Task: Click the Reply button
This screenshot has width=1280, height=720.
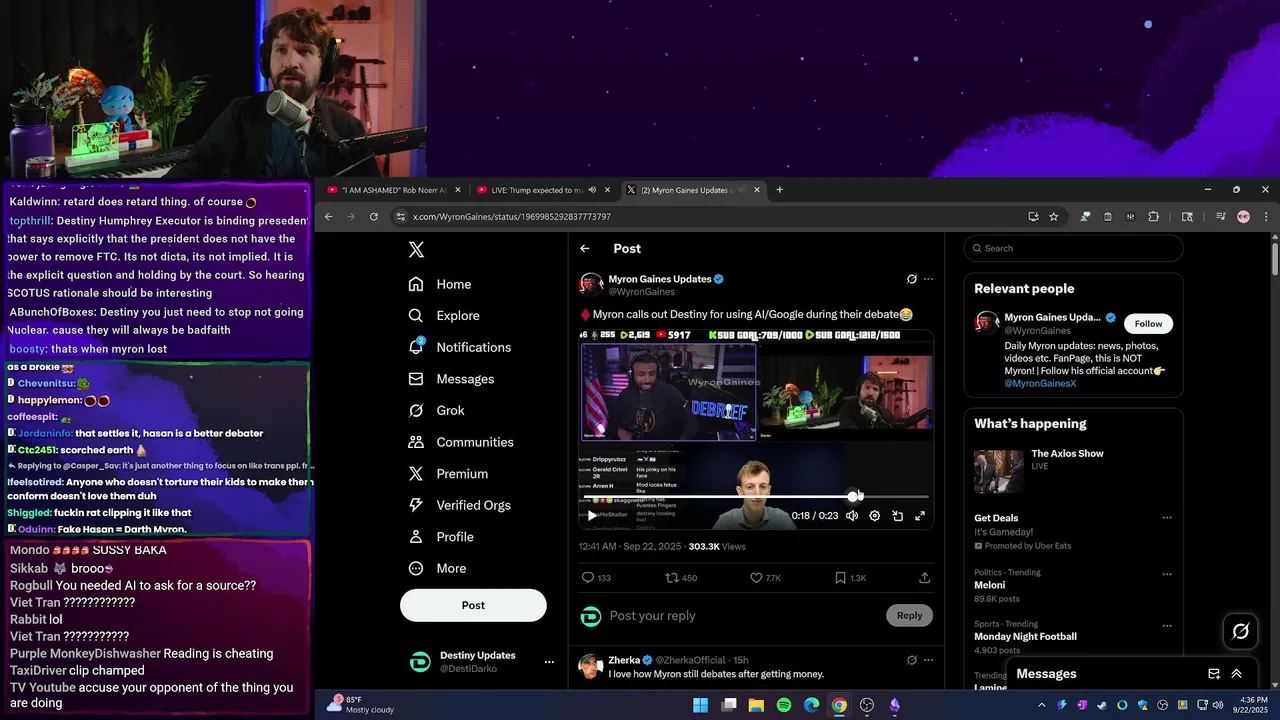Action: pyautogui.click(x=909, y=616)
